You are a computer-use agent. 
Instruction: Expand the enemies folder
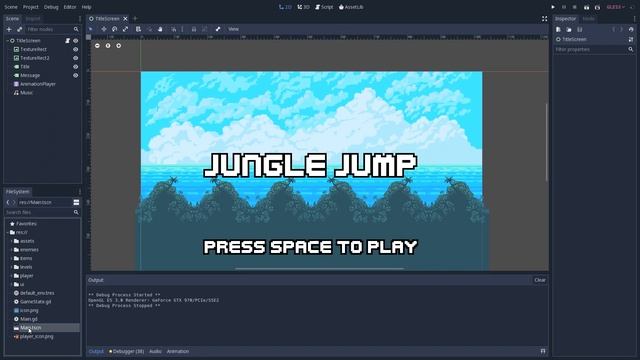(11, 250)
